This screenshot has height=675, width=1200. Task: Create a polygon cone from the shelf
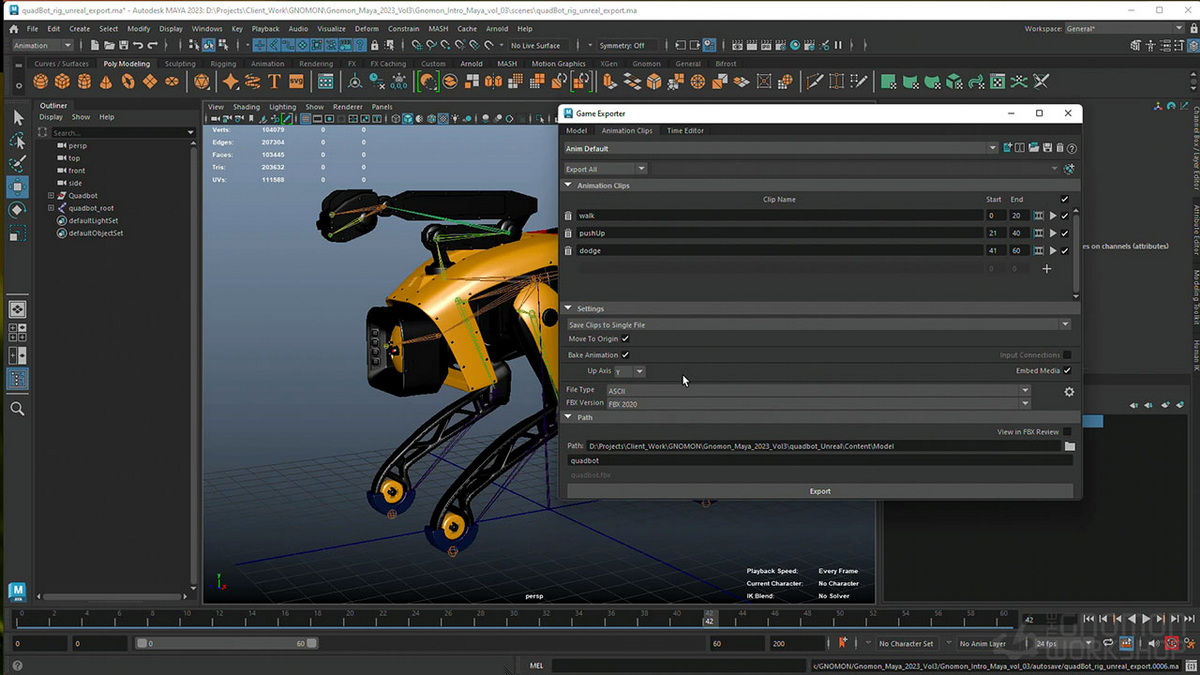(106, 82)
